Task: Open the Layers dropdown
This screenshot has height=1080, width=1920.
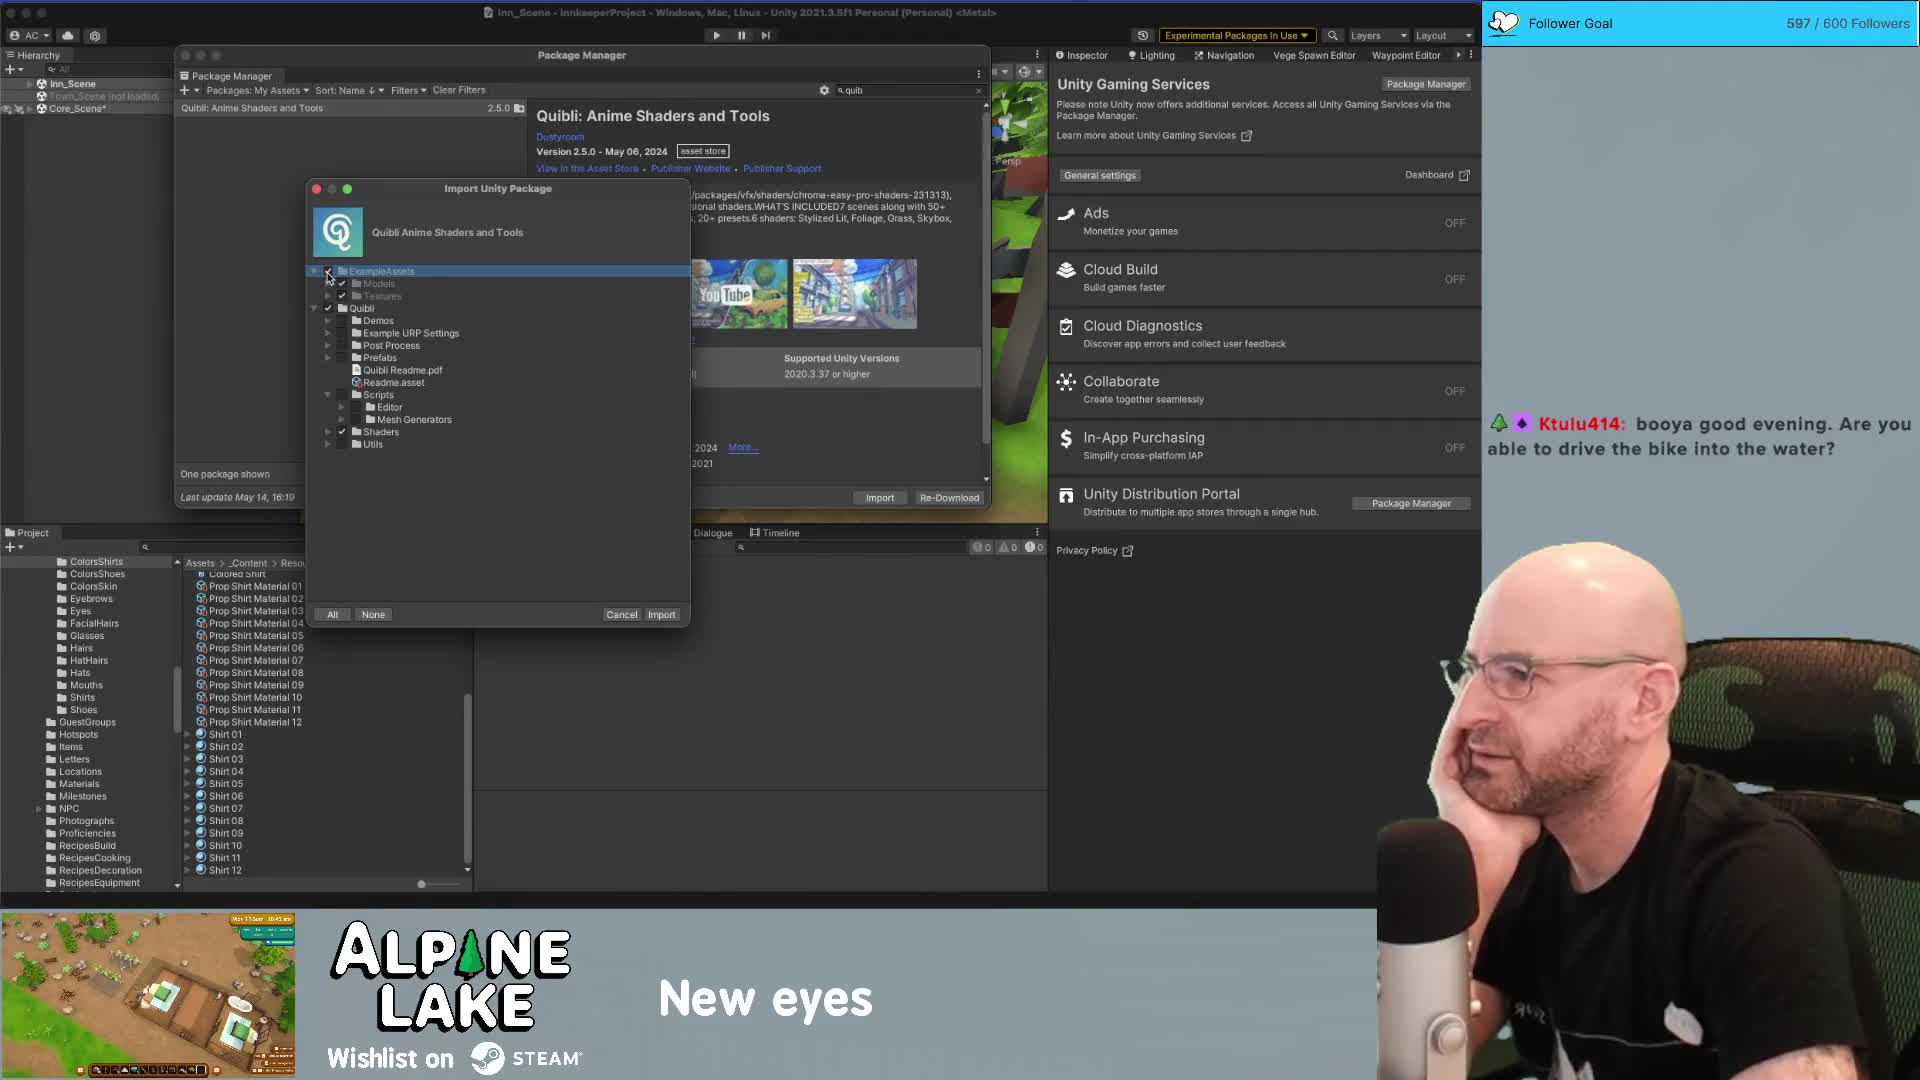Action: pos(1378,35)
